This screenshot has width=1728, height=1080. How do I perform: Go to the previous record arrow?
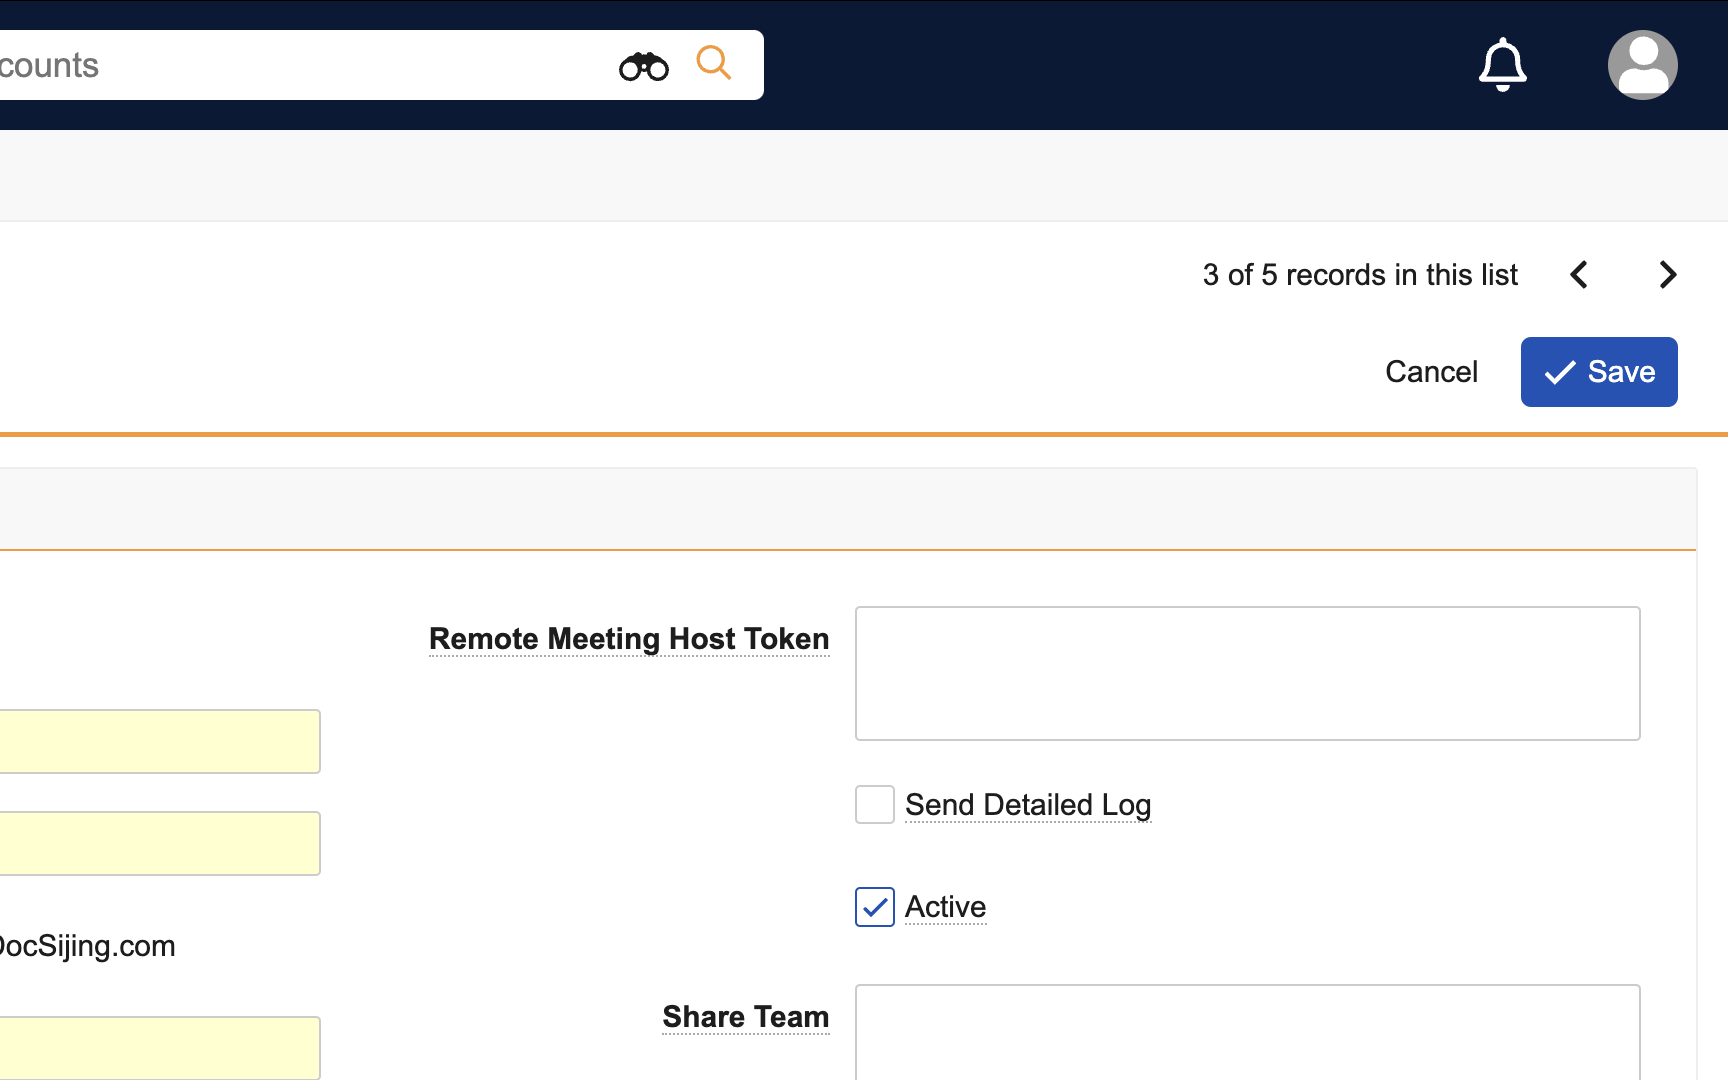pos(1579,275)
